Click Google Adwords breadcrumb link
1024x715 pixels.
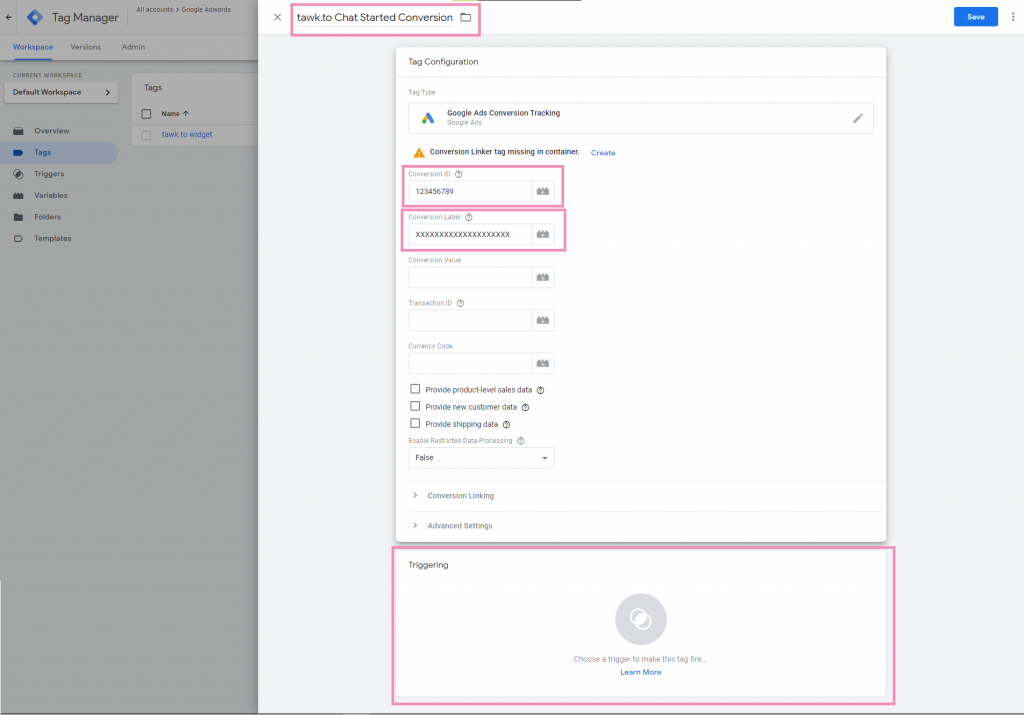pyautogui.click(x=206, y=10)
